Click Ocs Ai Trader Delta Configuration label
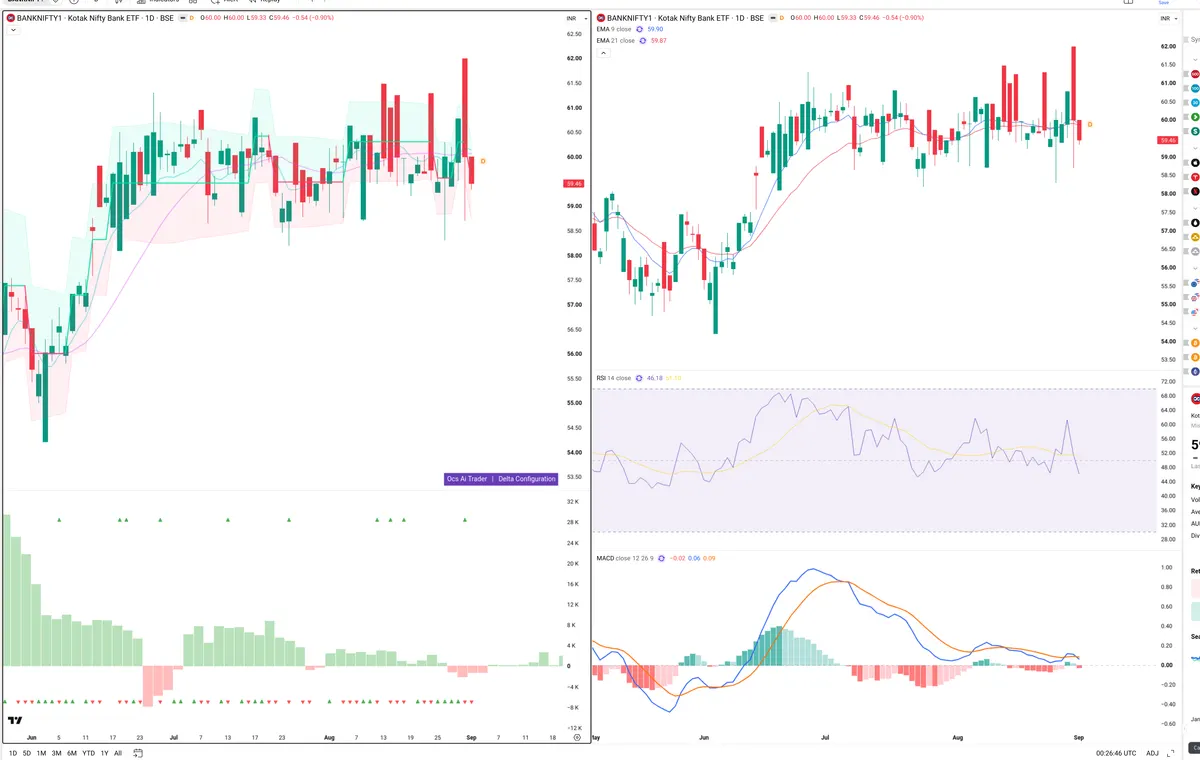 [x=500, y=479]
